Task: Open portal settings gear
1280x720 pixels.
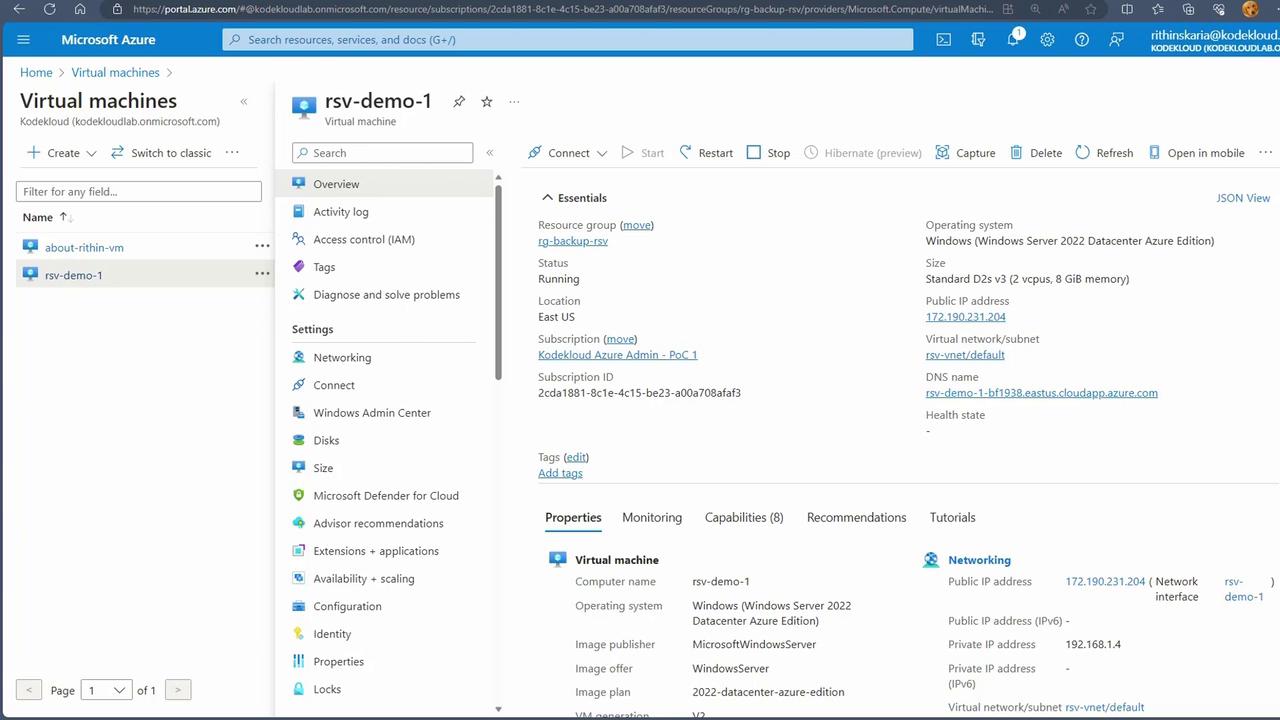Action: point(1047,40)
